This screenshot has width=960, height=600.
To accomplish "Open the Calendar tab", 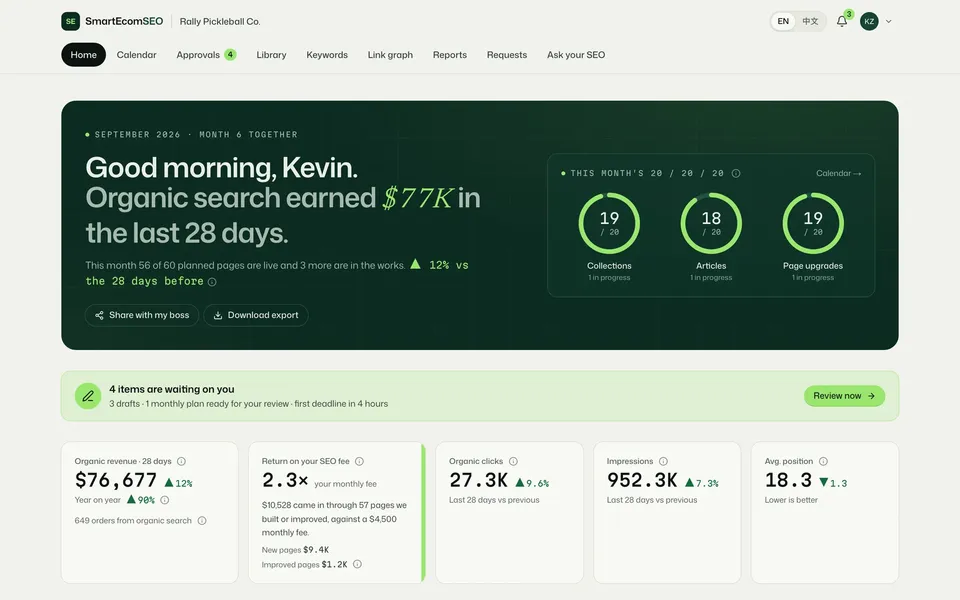I will pyautogui.click(x=137, y=54).
